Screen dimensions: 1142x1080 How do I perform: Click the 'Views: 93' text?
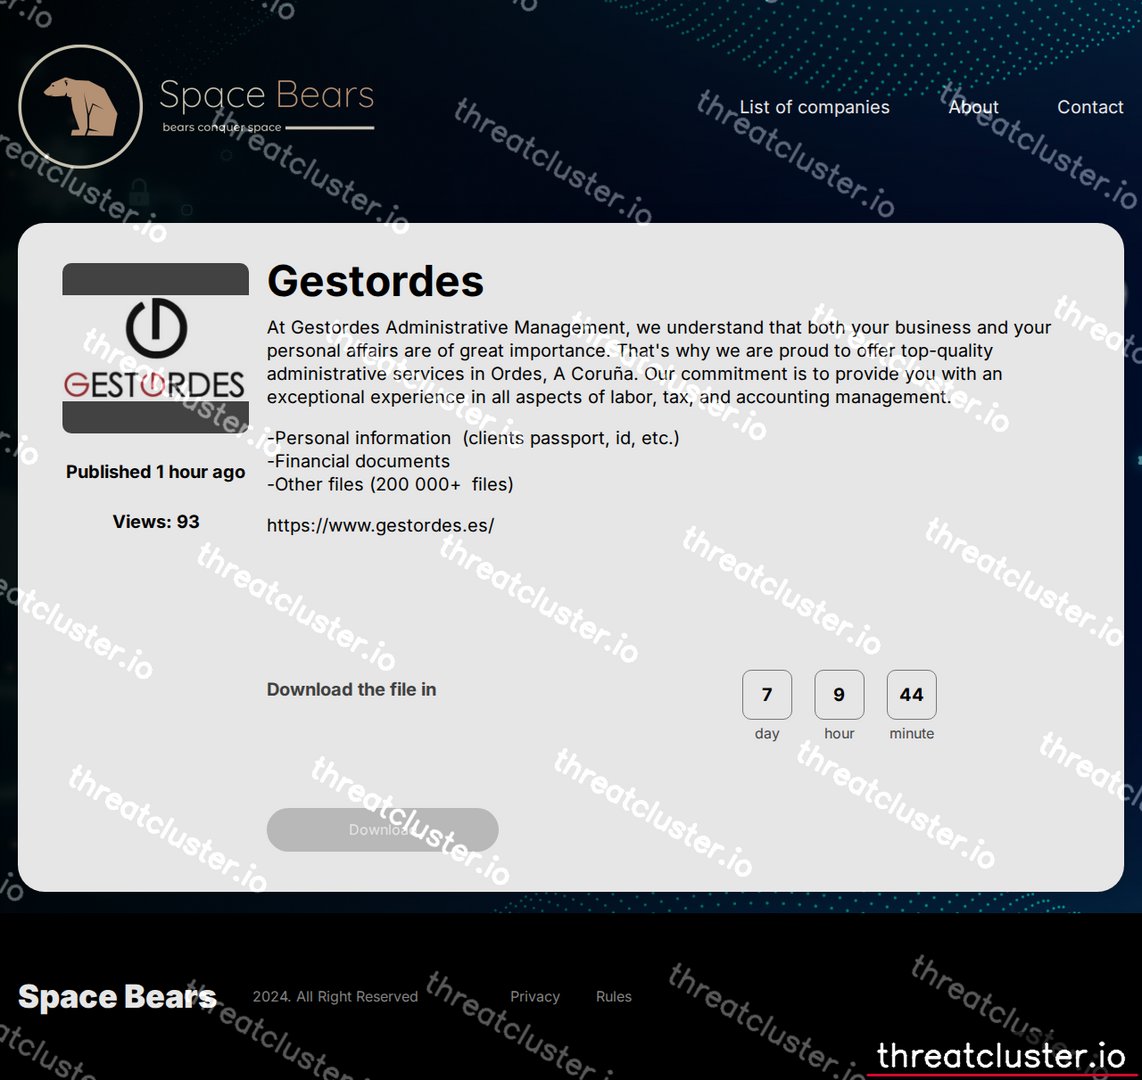(x=156, y=521)
